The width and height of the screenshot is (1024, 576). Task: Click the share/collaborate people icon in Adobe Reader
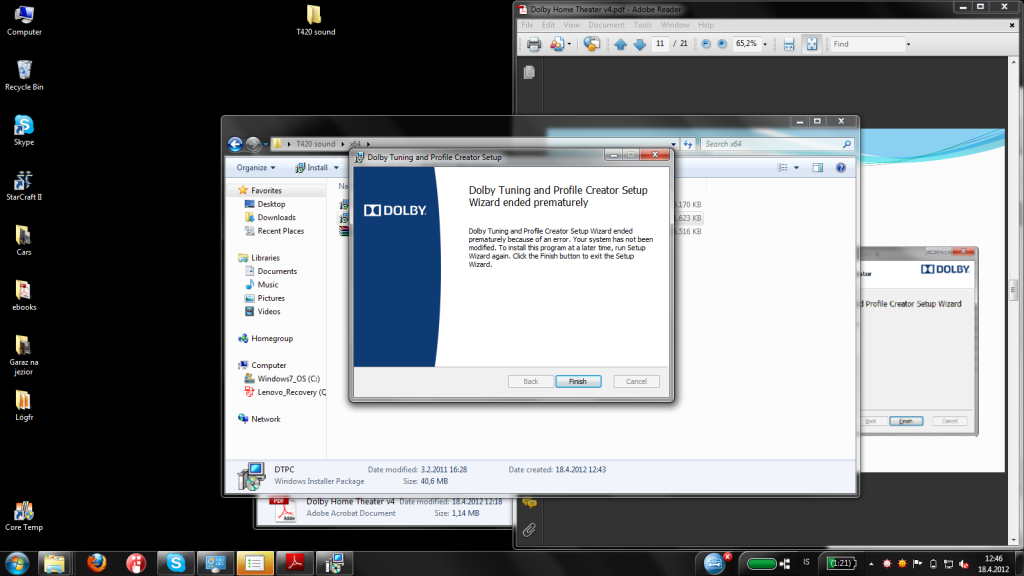click(x=556, y=44)
